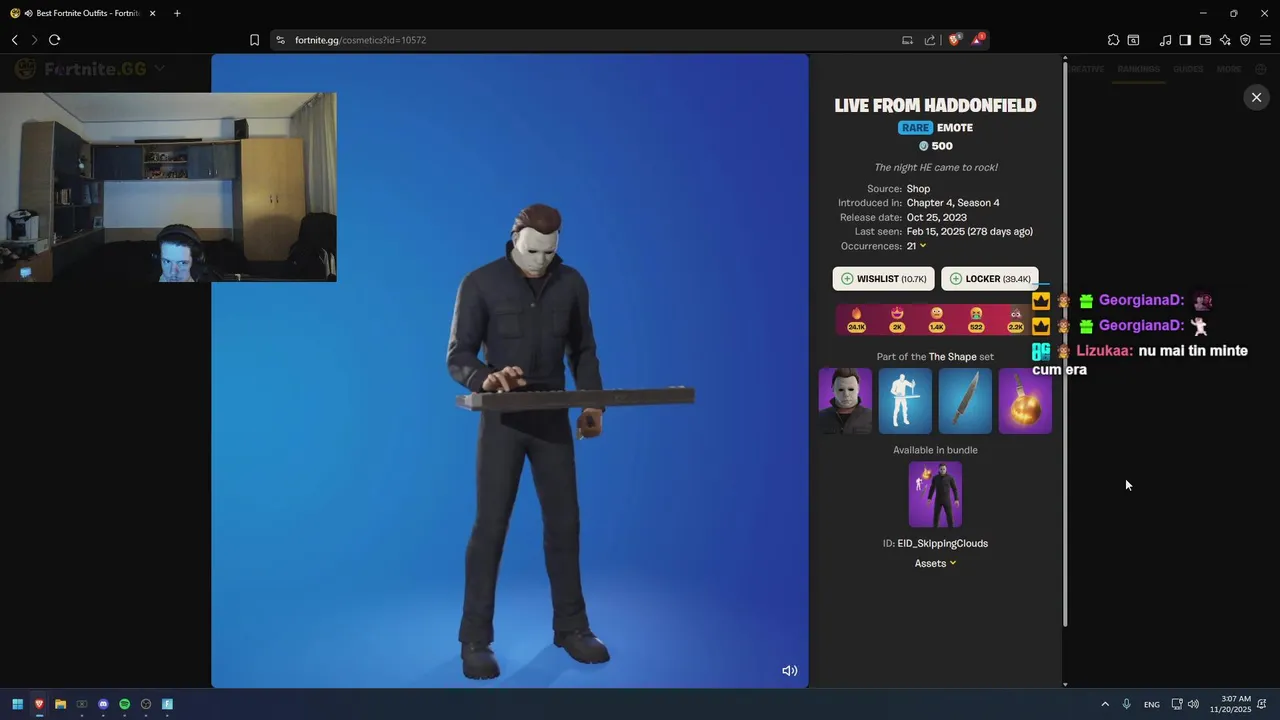Mute the emote preview sound
1280x720 pixels.
(789, 671)
